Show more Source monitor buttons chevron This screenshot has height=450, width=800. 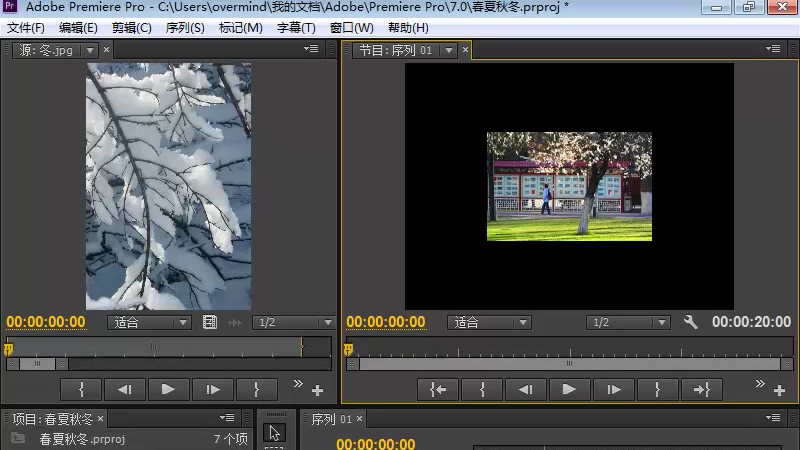coord(298,384)
